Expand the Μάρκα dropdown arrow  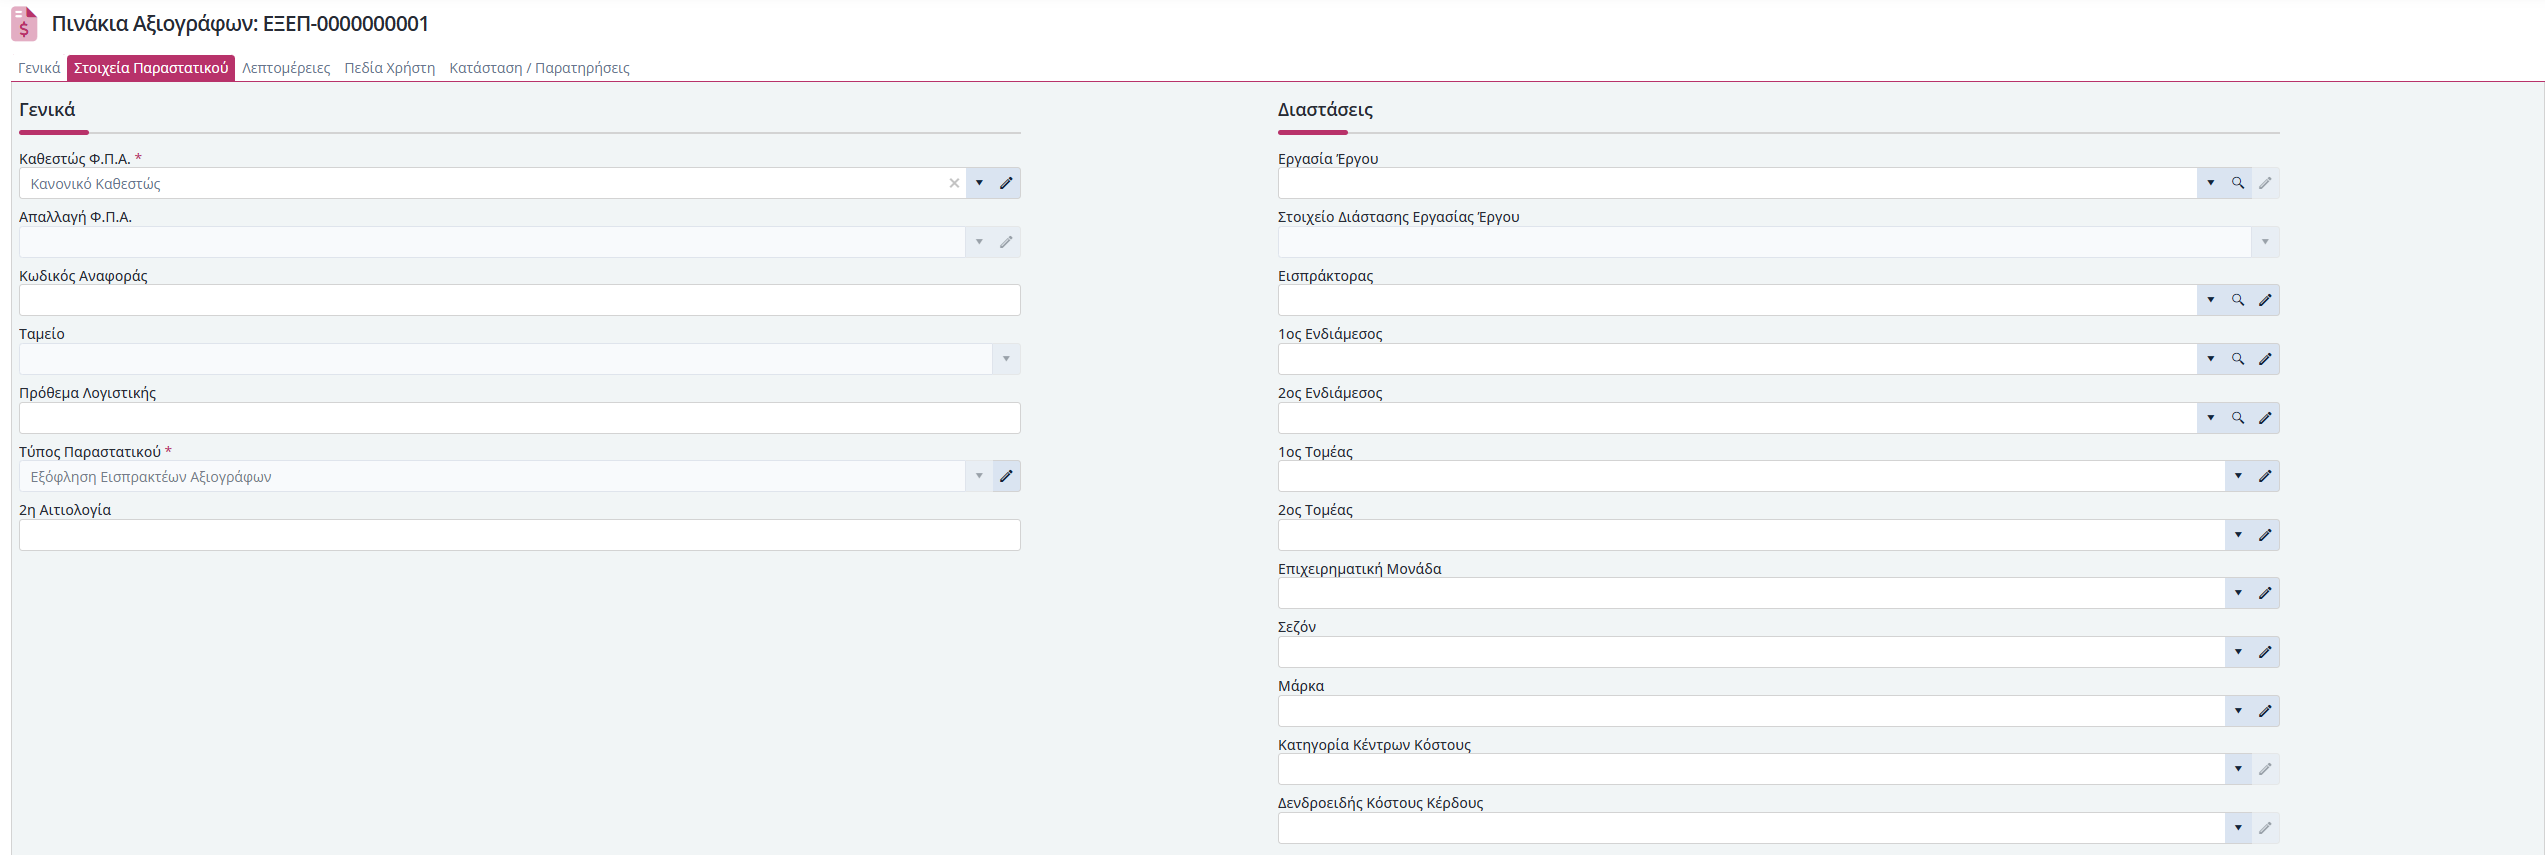coord(2238,711)
